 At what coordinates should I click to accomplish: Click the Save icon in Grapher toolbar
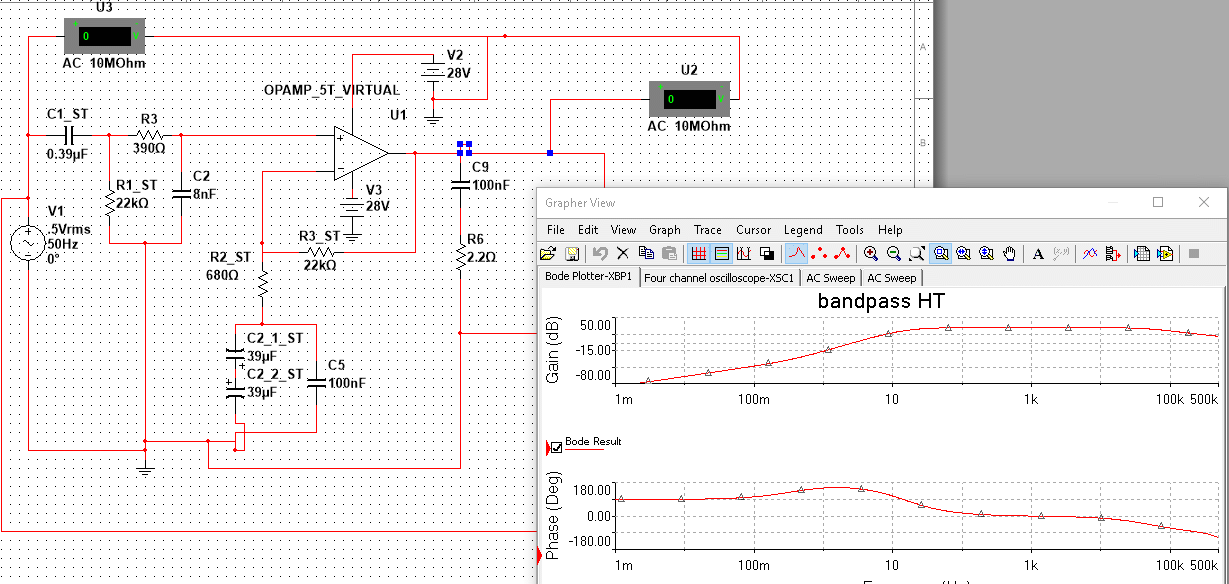[573, 254]
